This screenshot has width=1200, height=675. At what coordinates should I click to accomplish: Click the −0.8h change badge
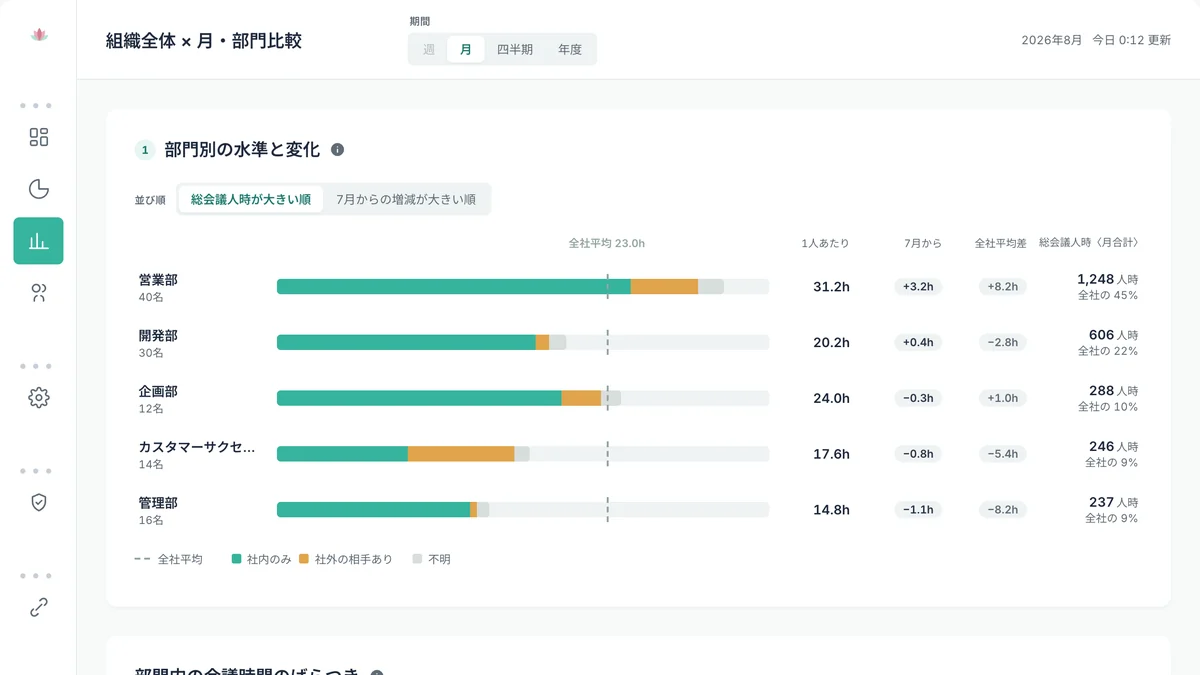[918, 454]
